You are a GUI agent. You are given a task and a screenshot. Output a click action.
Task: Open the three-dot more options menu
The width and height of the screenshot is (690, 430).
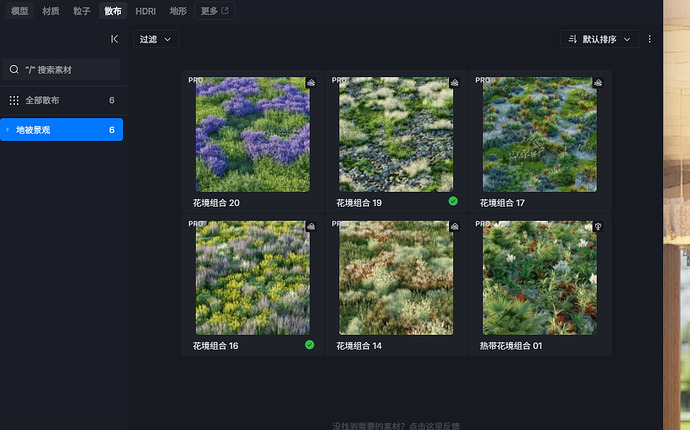pos(650,39)
